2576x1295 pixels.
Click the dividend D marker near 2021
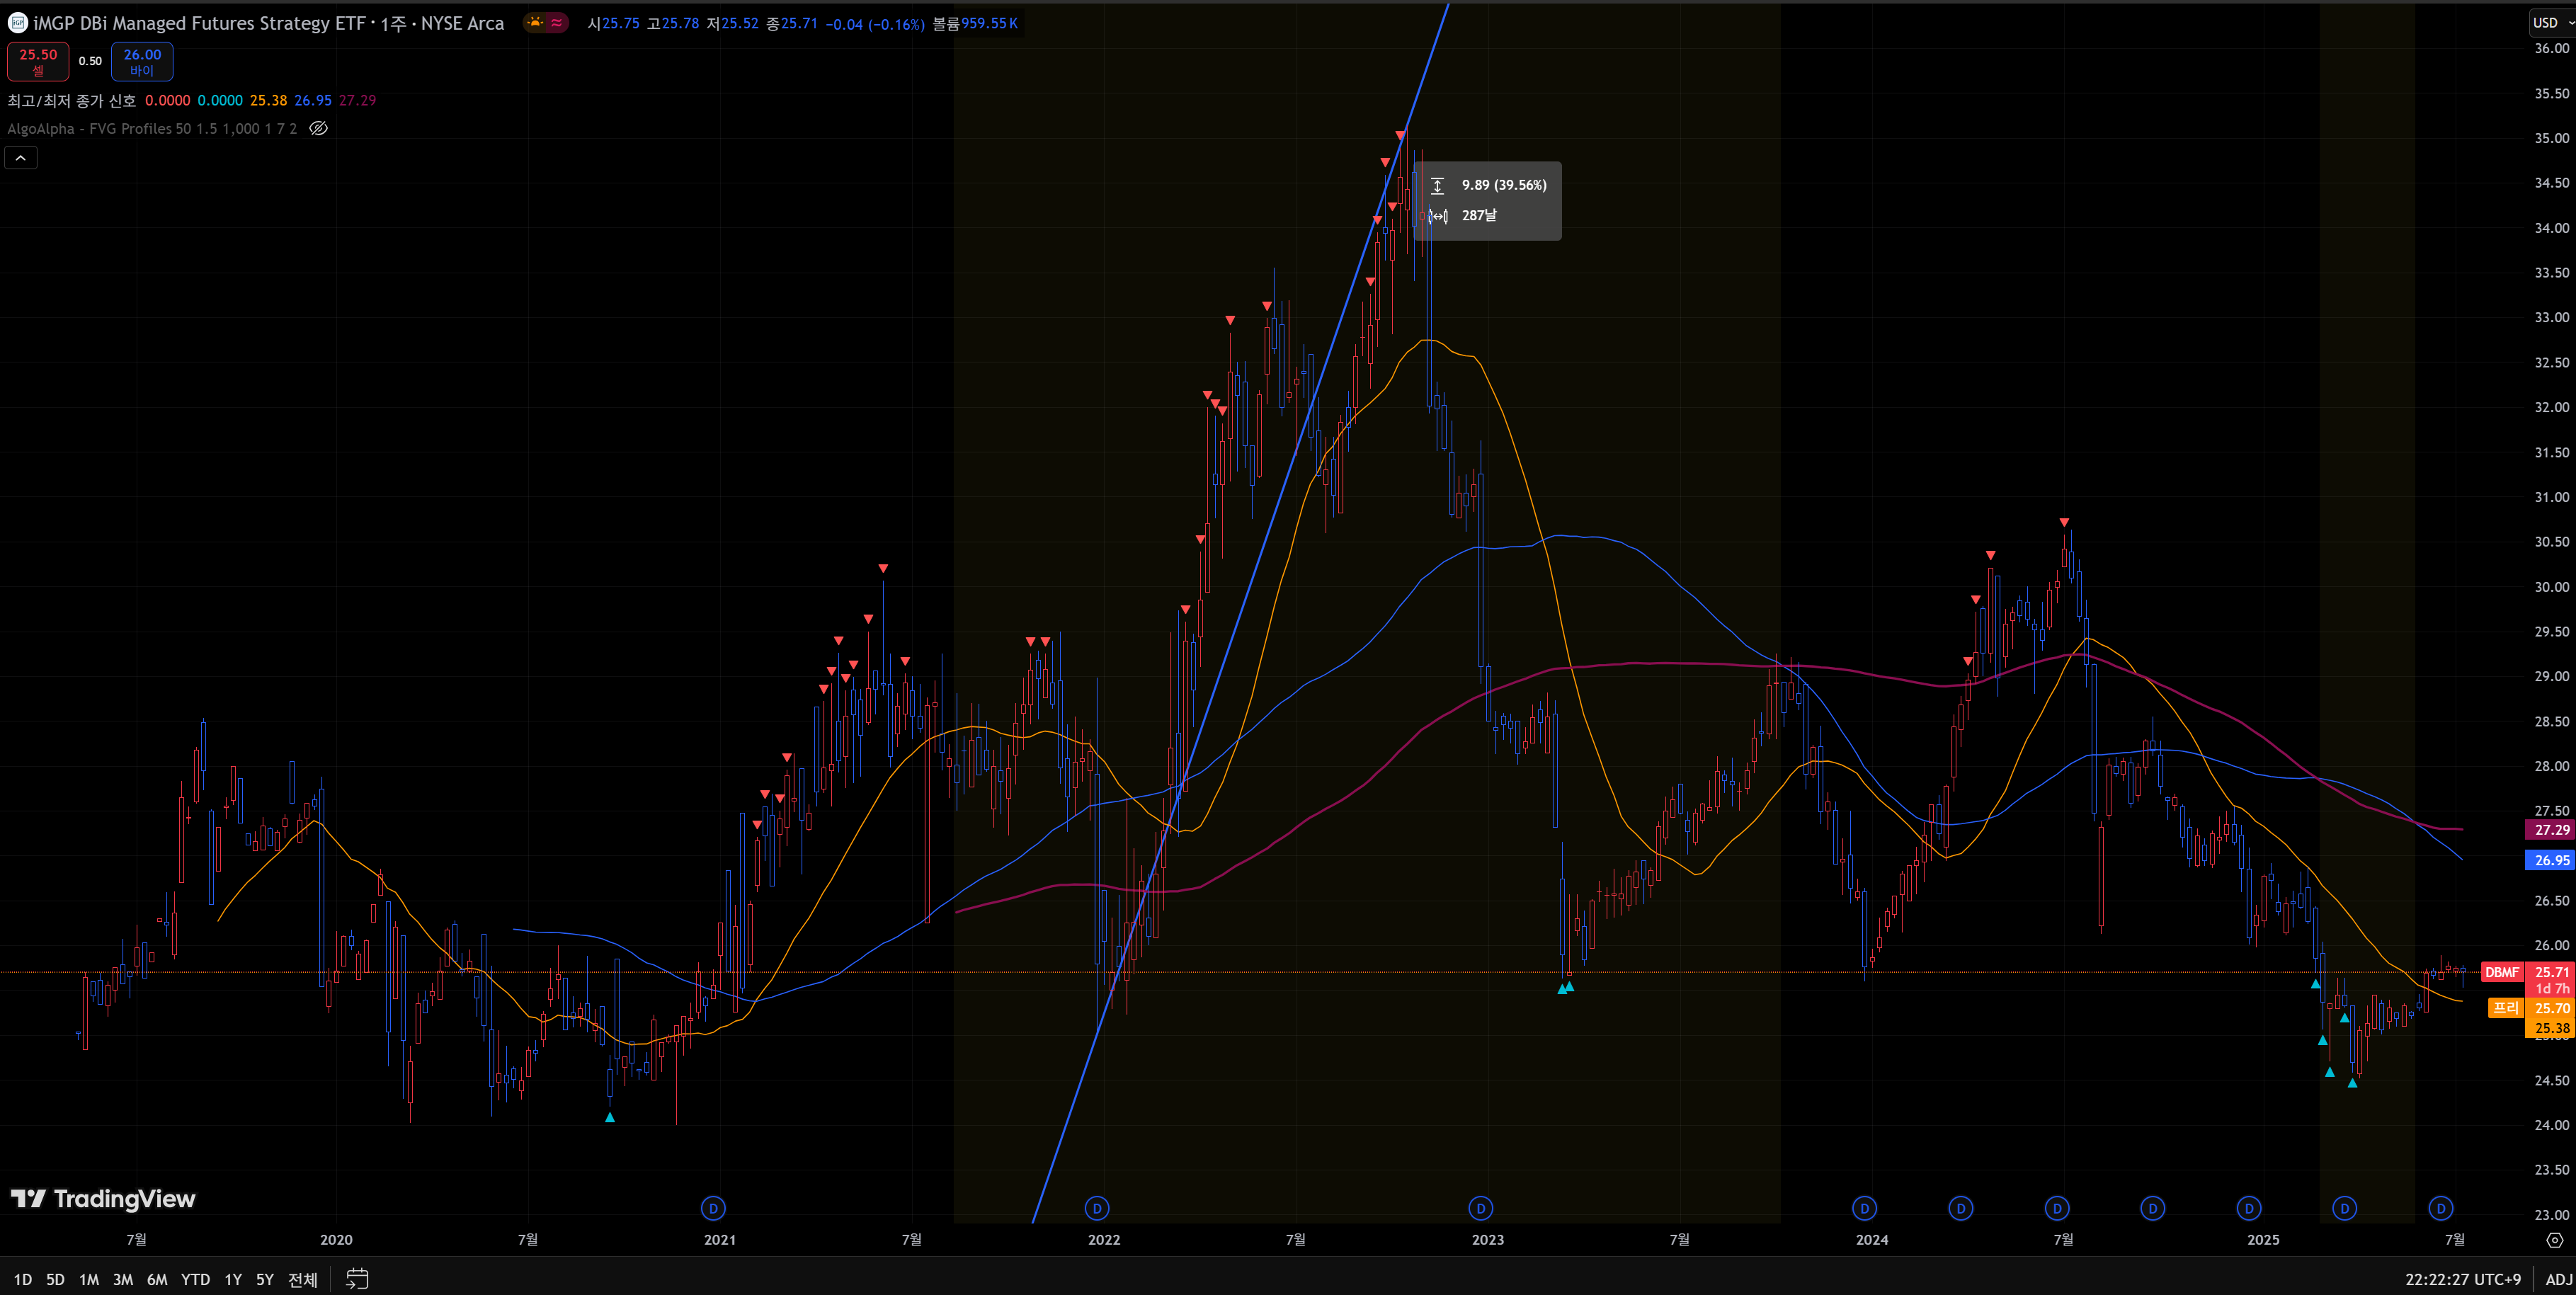(713, 1208)
